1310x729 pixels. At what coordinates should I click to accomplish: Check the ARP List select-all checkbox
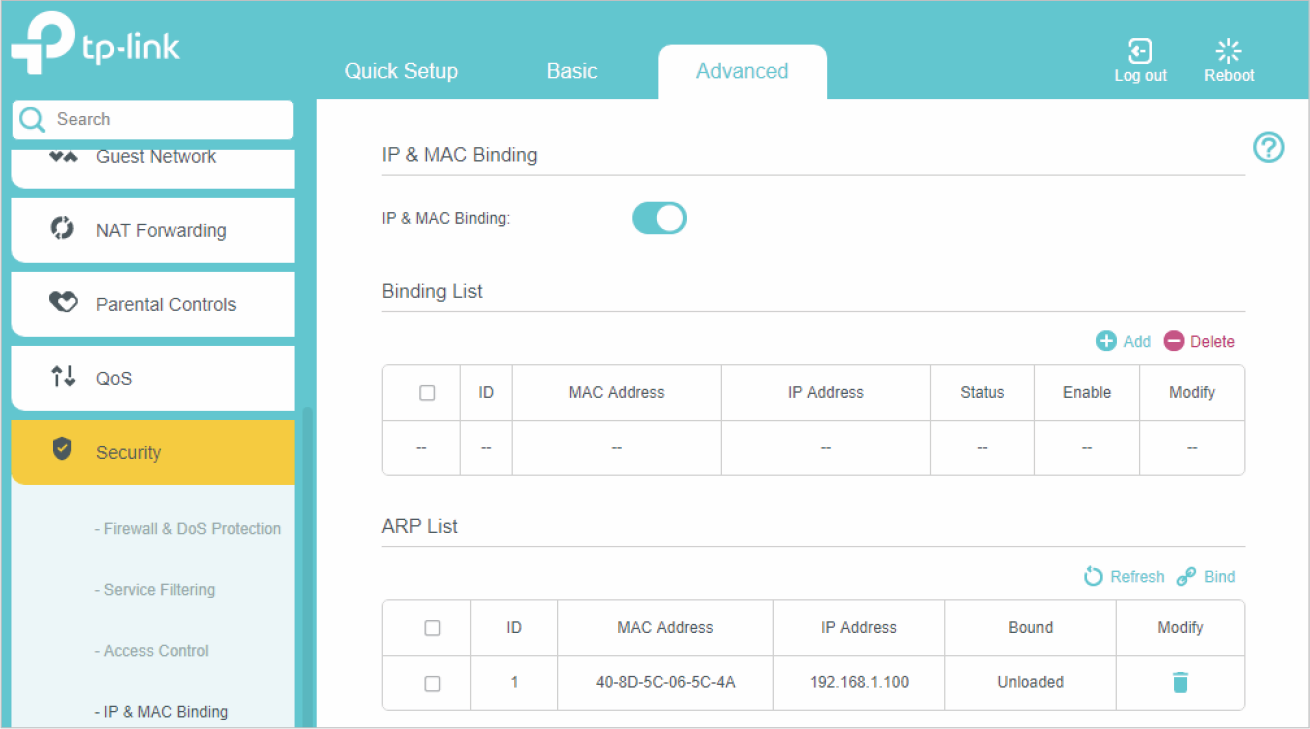click(x=432, y=628)
